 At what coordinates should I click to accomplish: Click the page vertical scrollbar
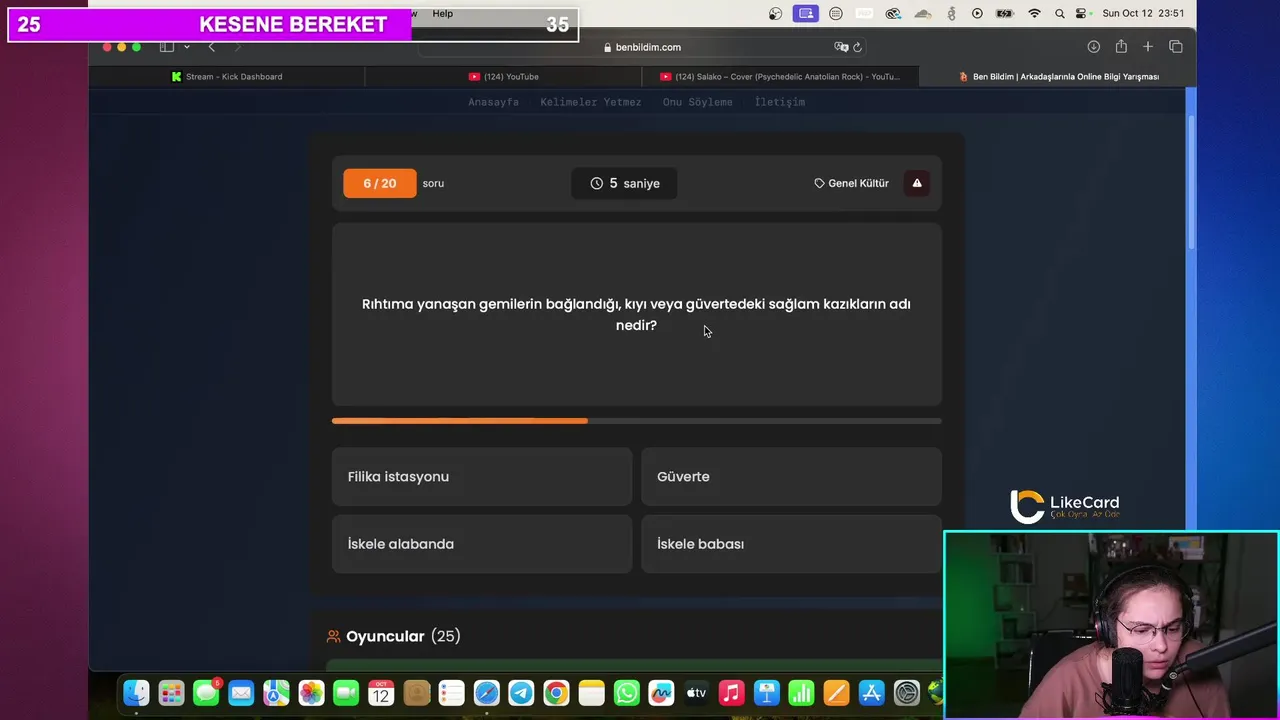click(x=1190, y=180)
